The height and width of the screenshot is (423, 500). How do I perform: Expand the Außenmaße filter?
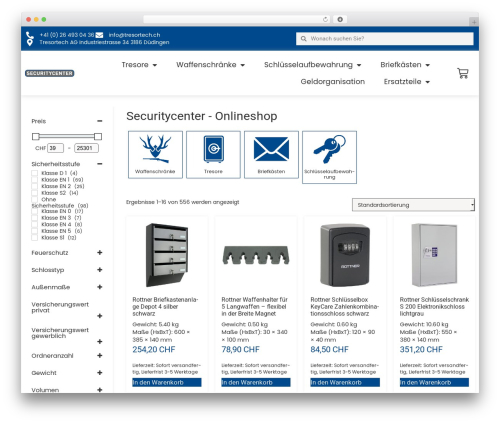pos(100,287)
